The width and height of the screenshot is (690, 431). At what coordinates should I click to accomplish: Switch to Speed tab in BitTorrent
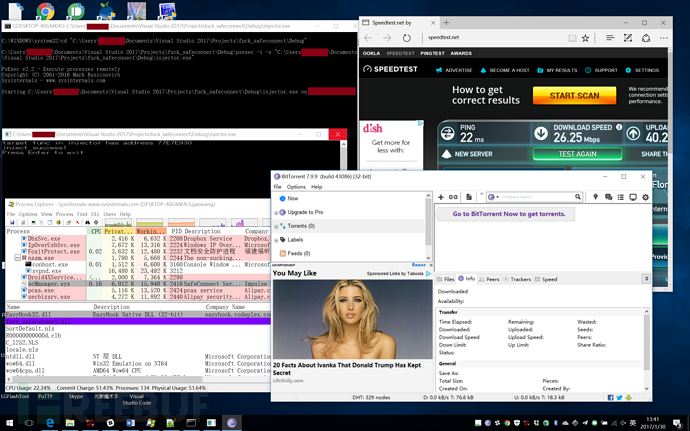[546, 279]
